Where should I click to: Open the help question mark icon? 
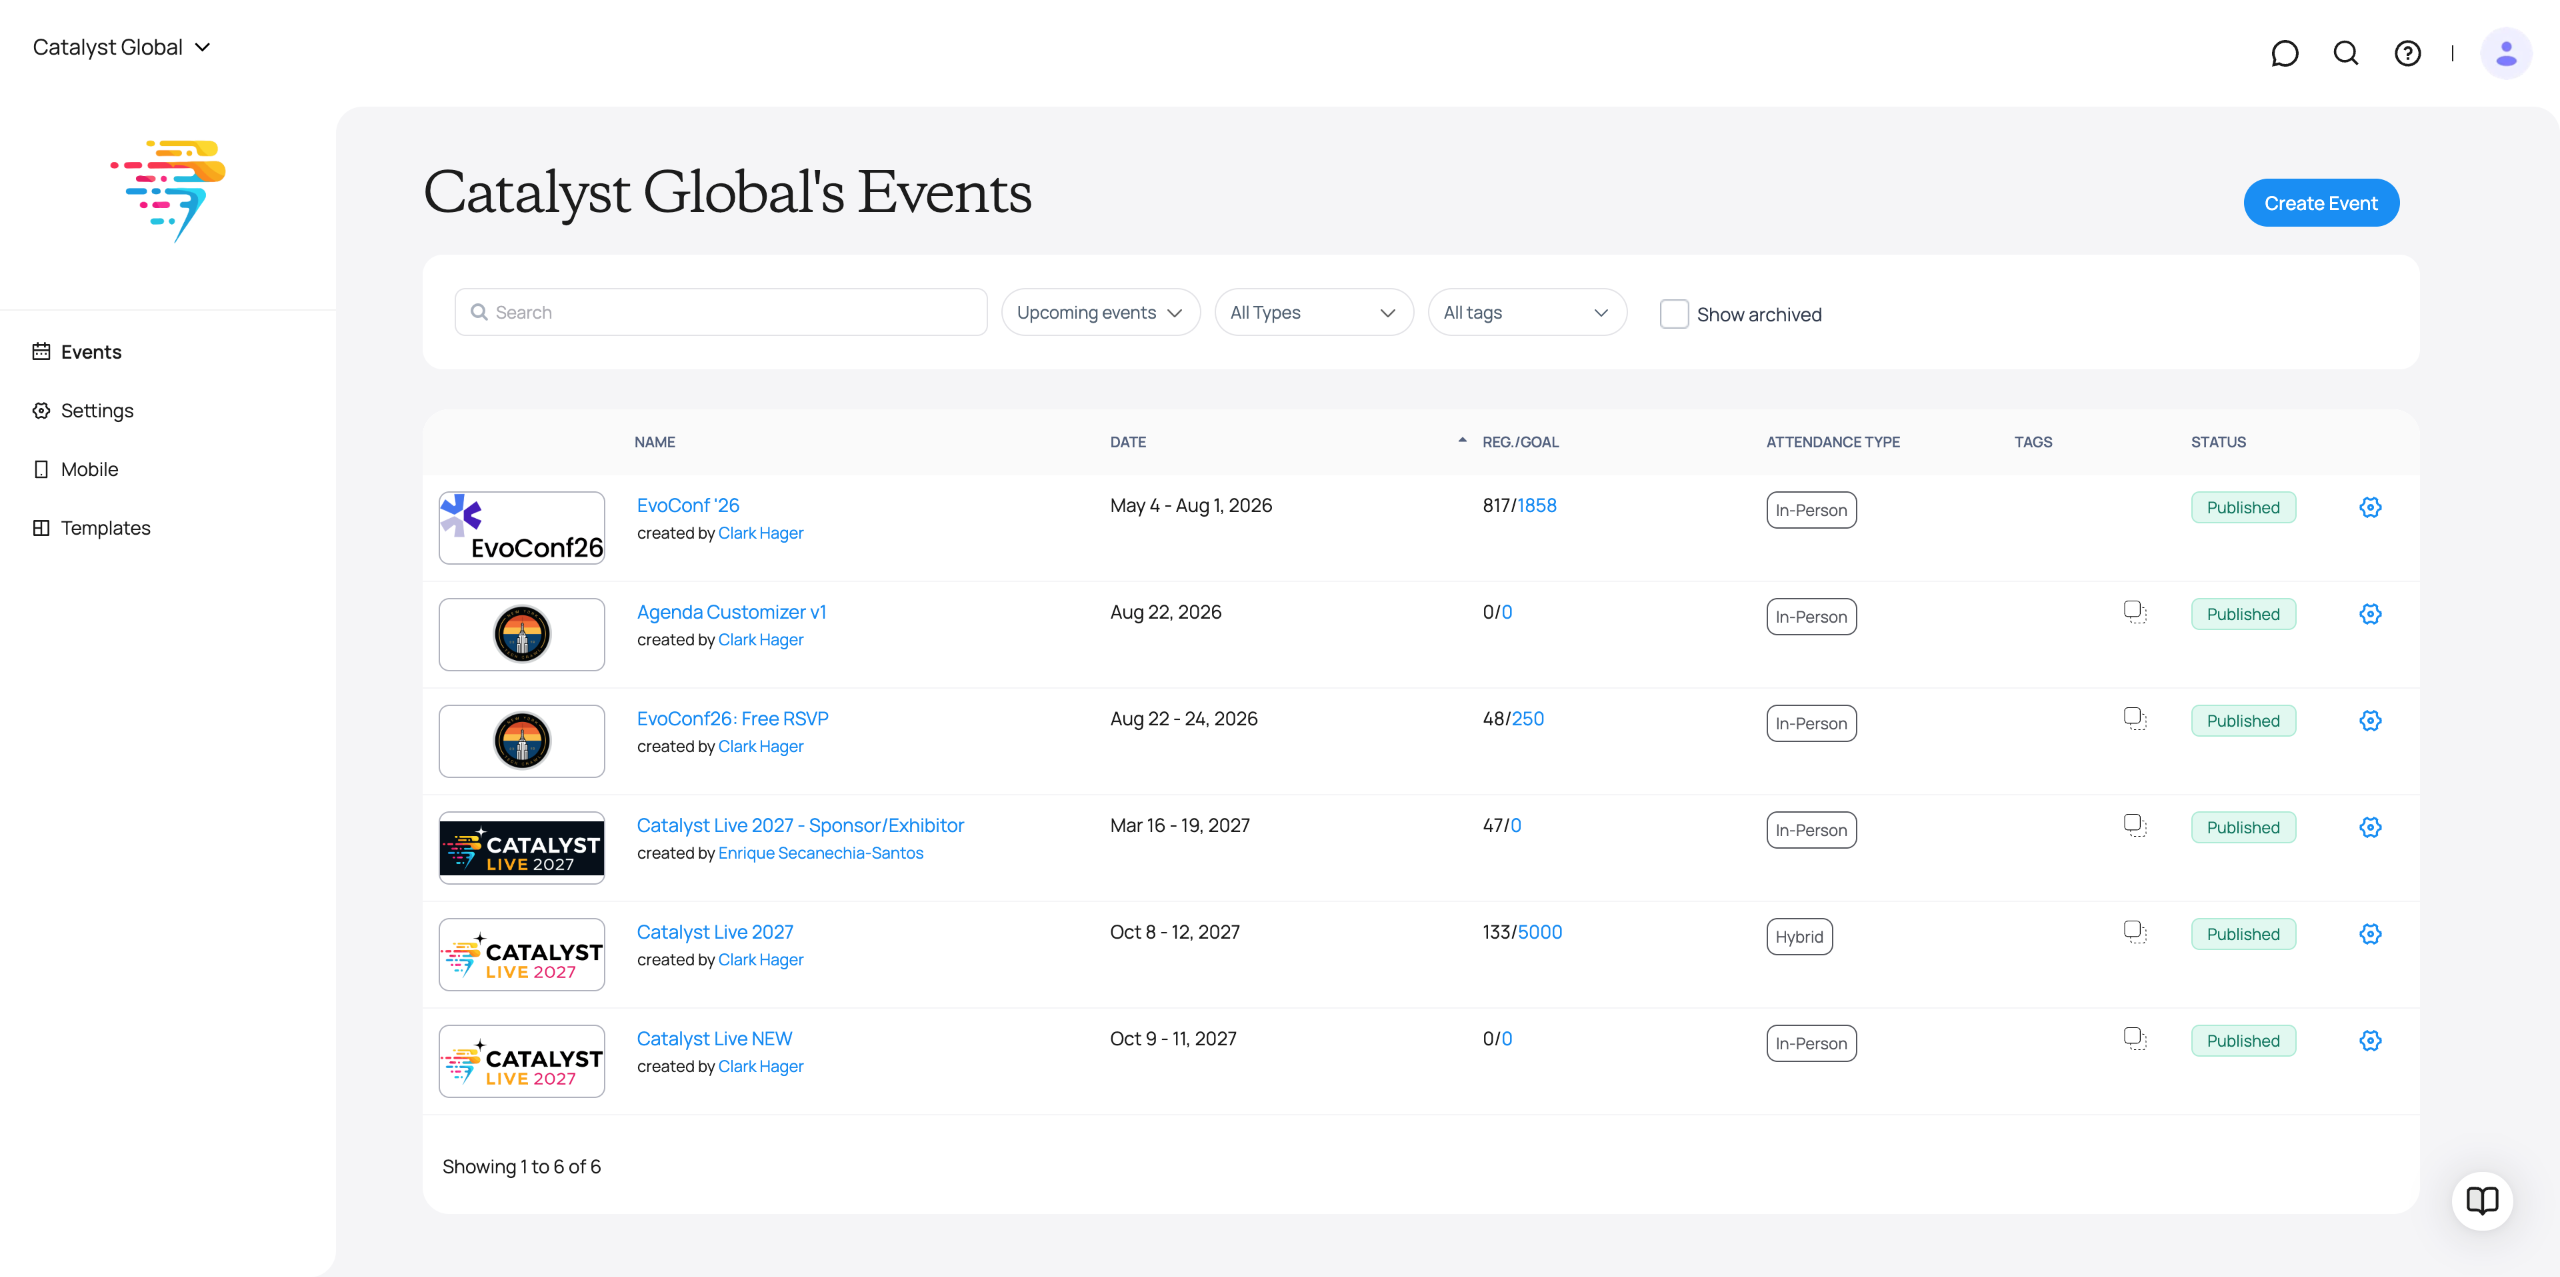pos(2407,53)
